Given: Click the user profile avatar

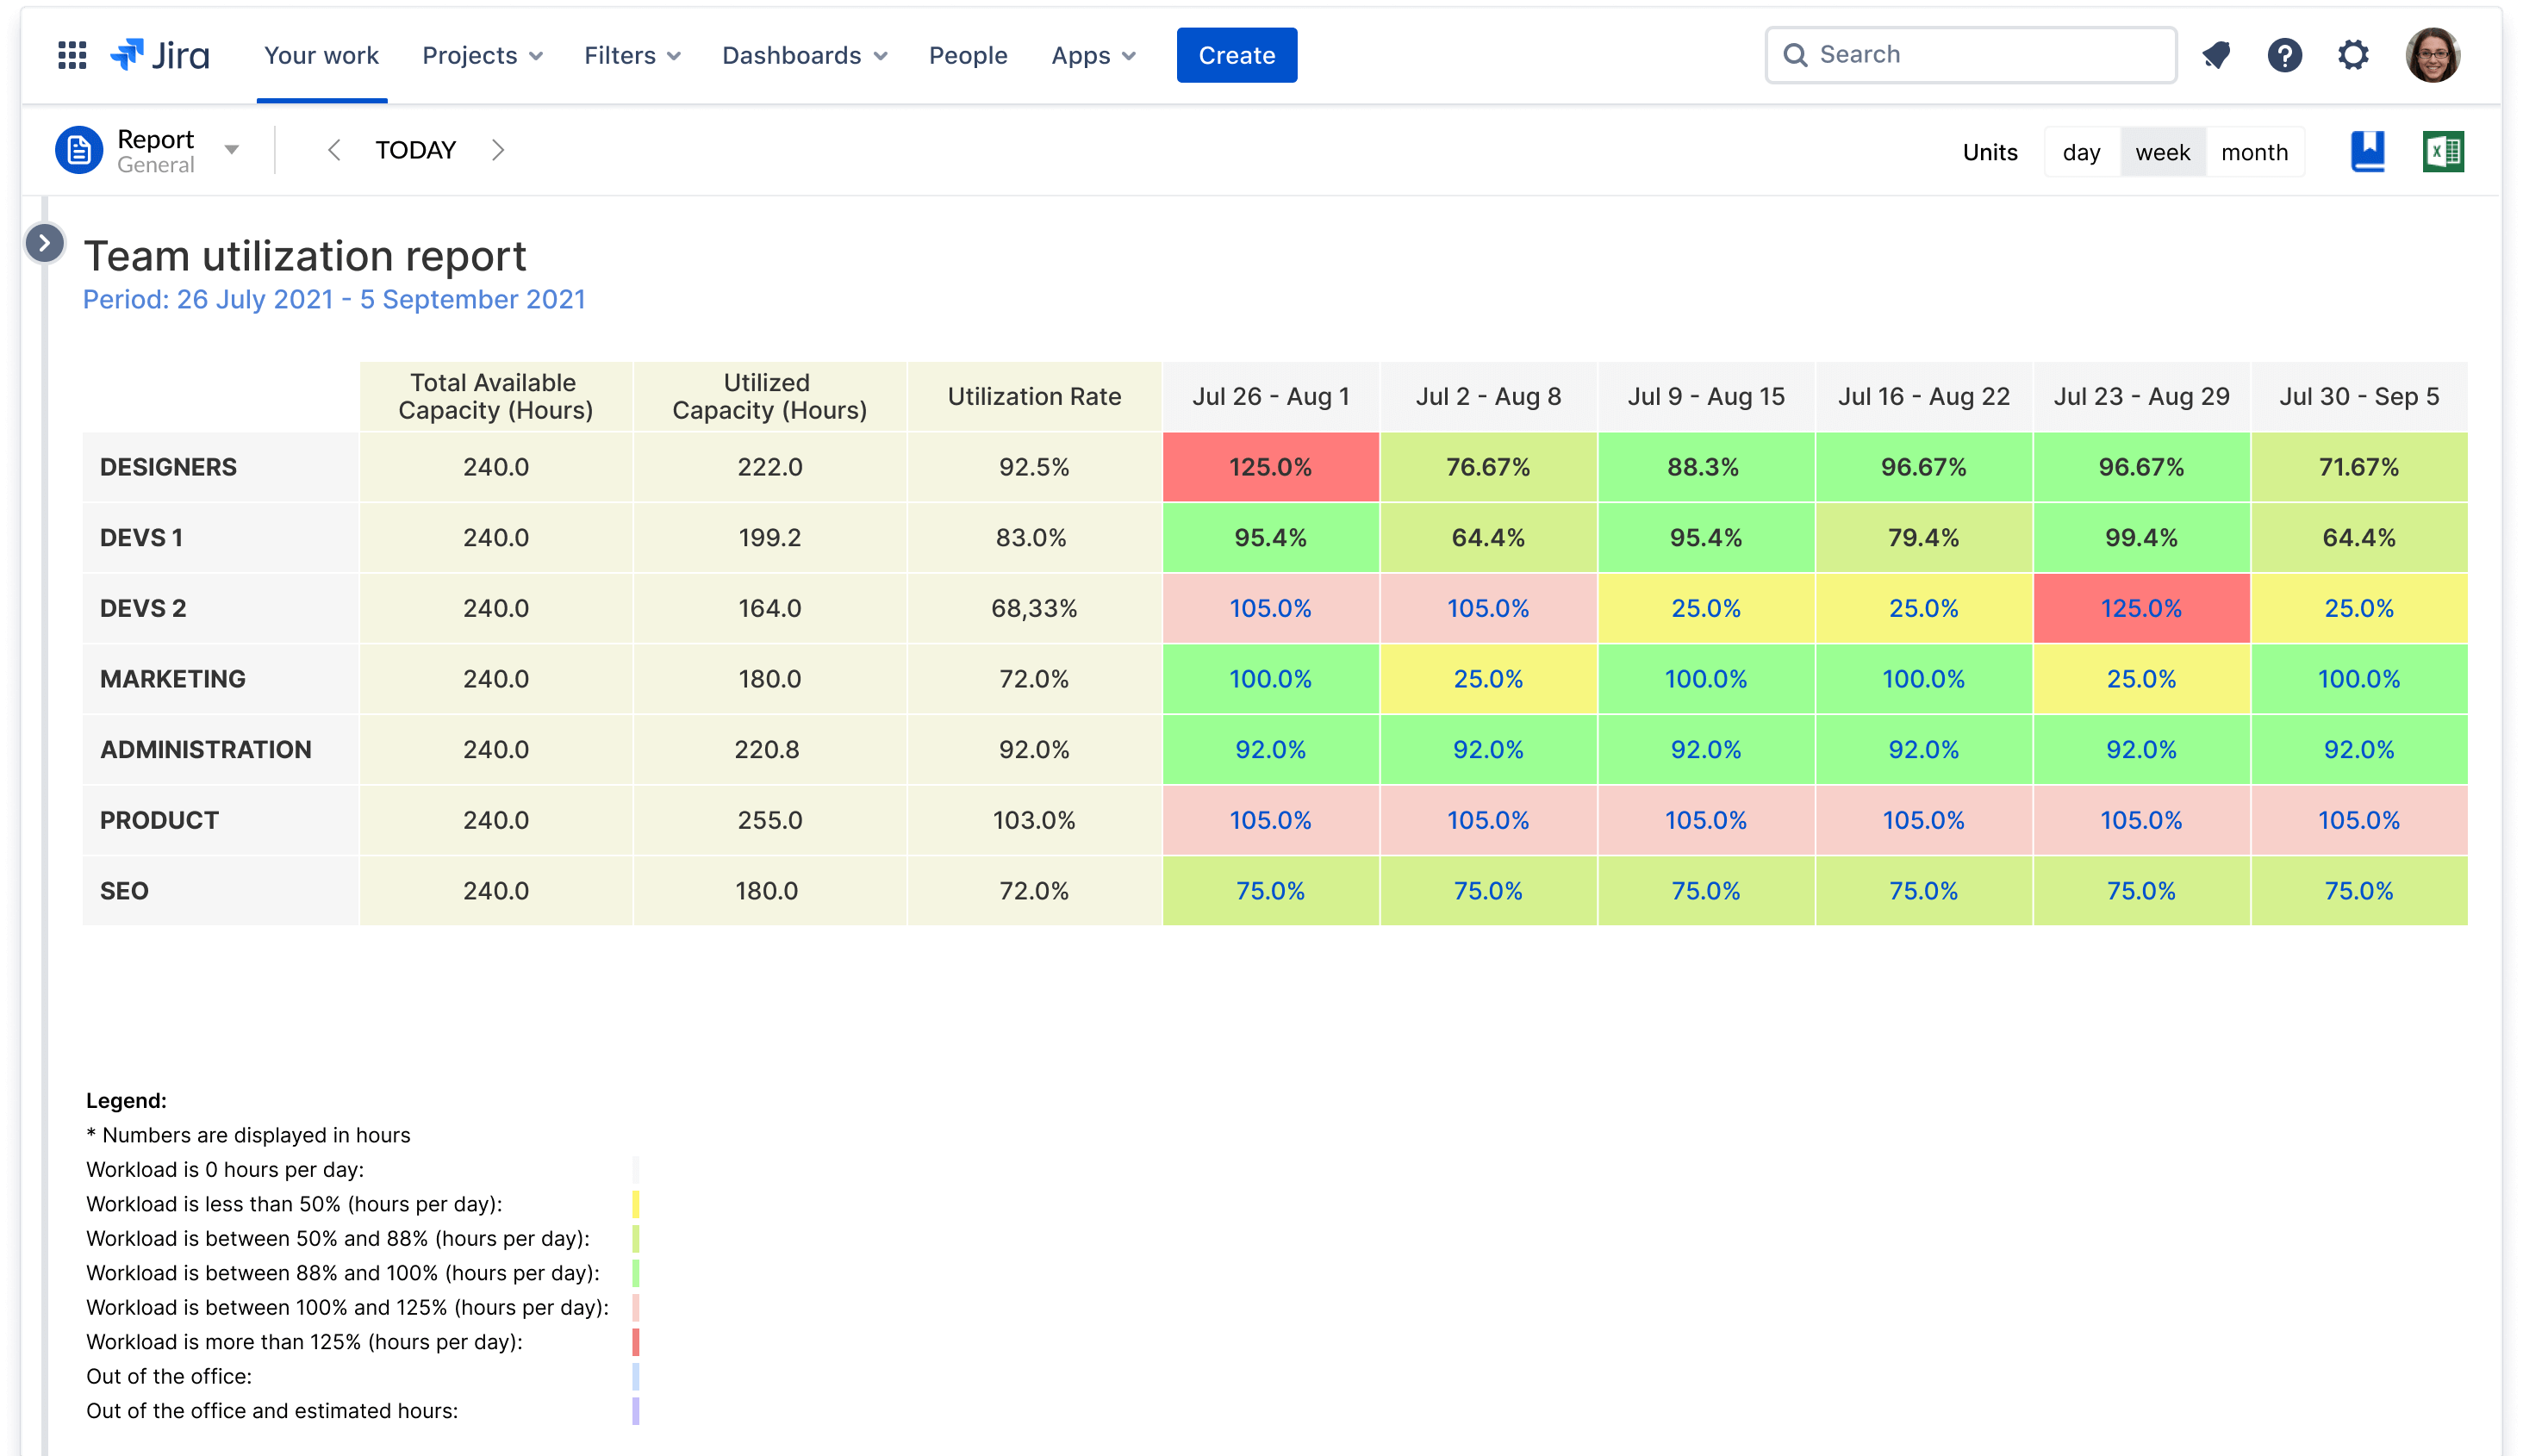Looking at the screenshot, I should [x=2432, y=55].
